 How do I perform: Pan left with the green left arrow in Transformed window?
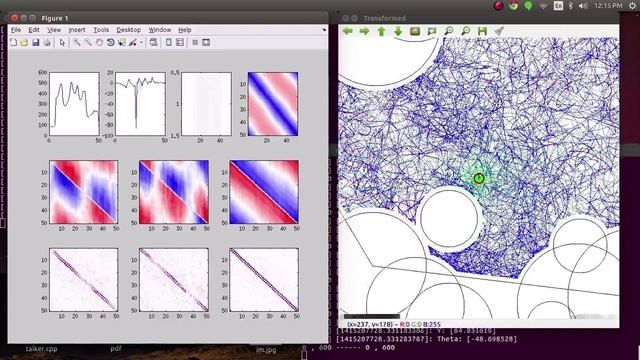coord(348,31)
